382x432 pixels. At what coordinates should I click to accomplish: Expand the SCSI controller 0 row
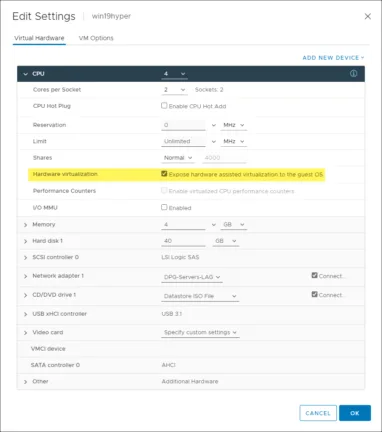click(x=26, y=257)
